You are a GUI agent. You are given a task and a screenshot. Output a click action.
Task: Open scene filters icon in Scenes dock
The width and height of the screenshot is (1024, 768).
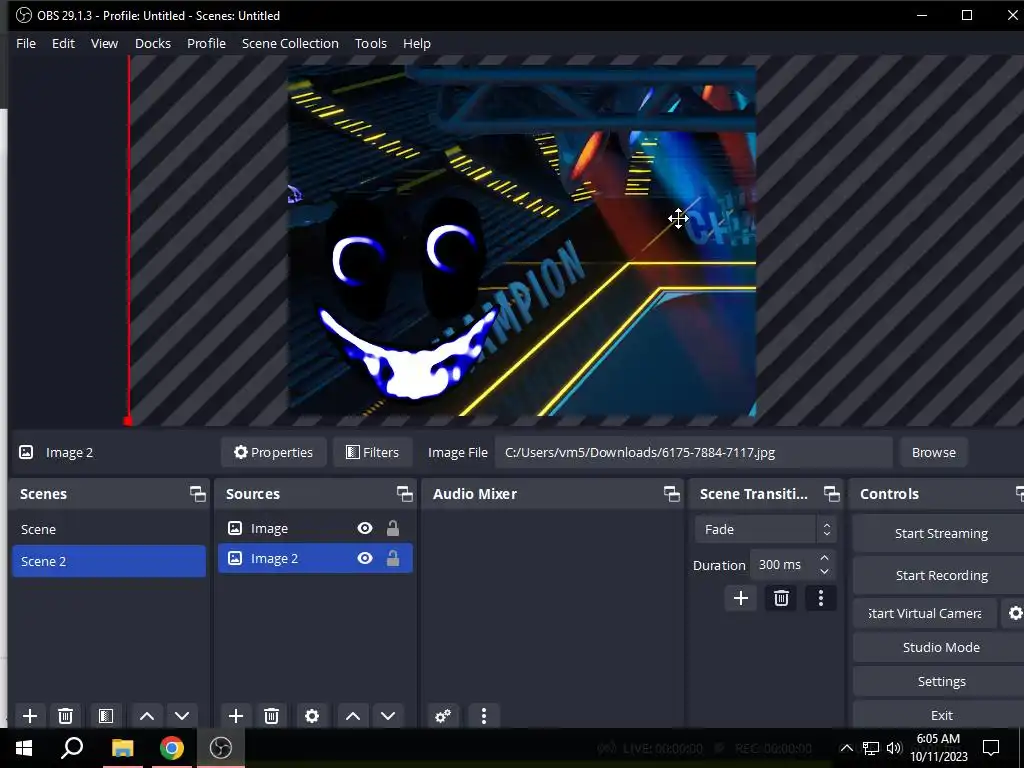tap(106, 716)
